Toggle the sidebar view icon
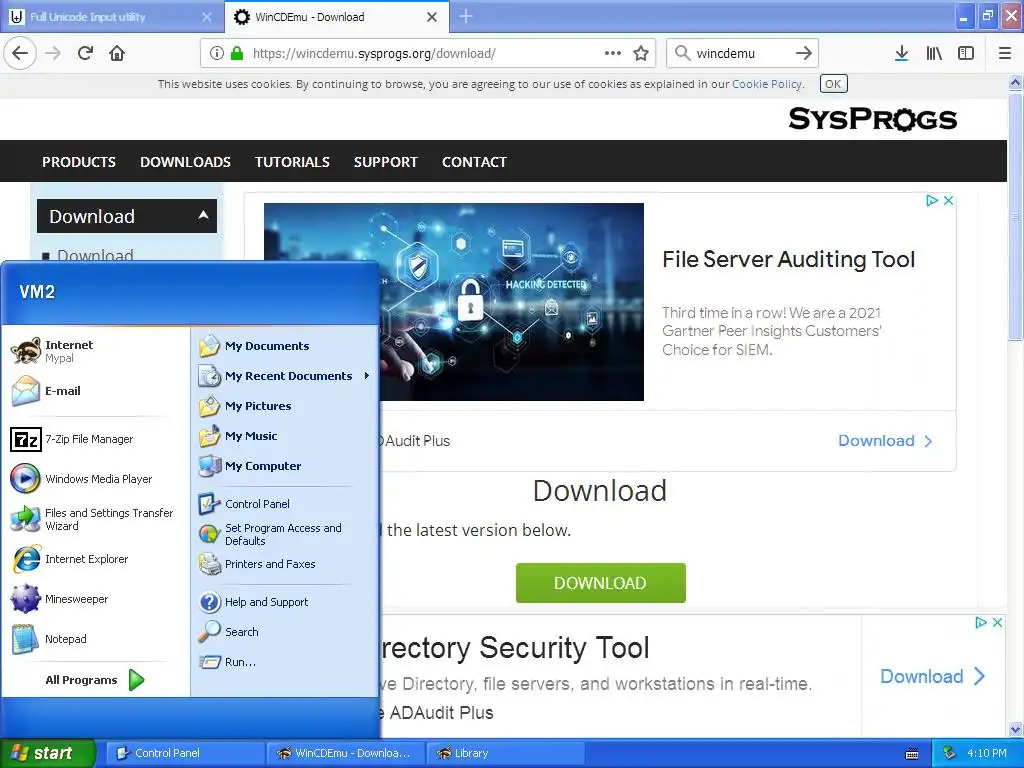Image resolution: width=1024 pixels, height=768 pixels. click(966, 53)
